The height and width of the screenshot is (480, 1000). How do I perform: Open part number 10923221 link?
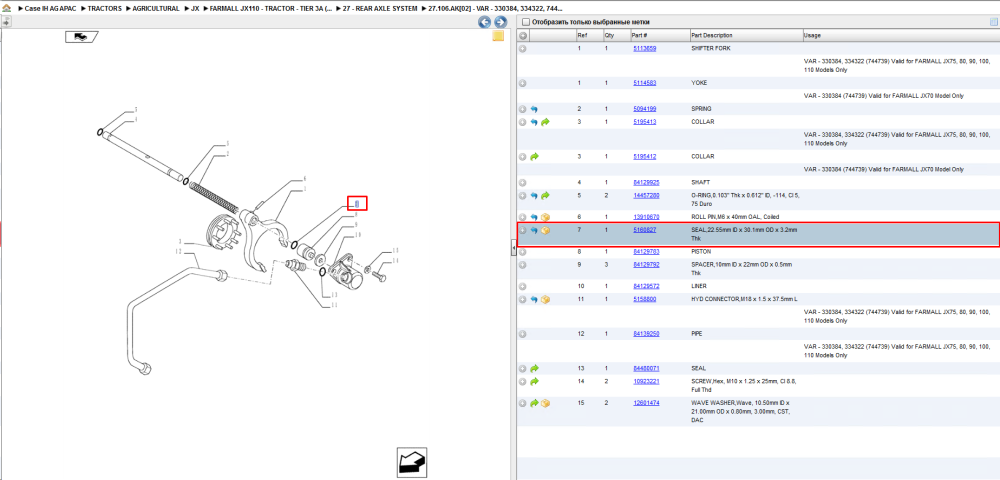pyautogui.click(x=646, y=381)
